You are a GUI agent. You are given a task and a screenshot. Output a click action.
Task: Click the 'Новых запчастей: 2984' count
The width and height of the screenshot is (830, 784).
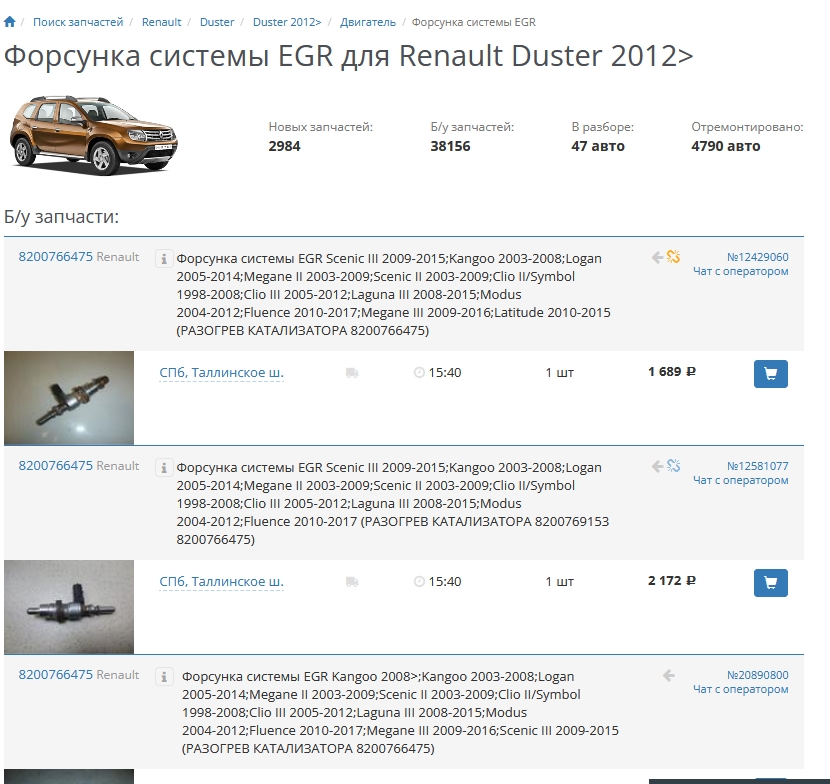coord(321,137)
